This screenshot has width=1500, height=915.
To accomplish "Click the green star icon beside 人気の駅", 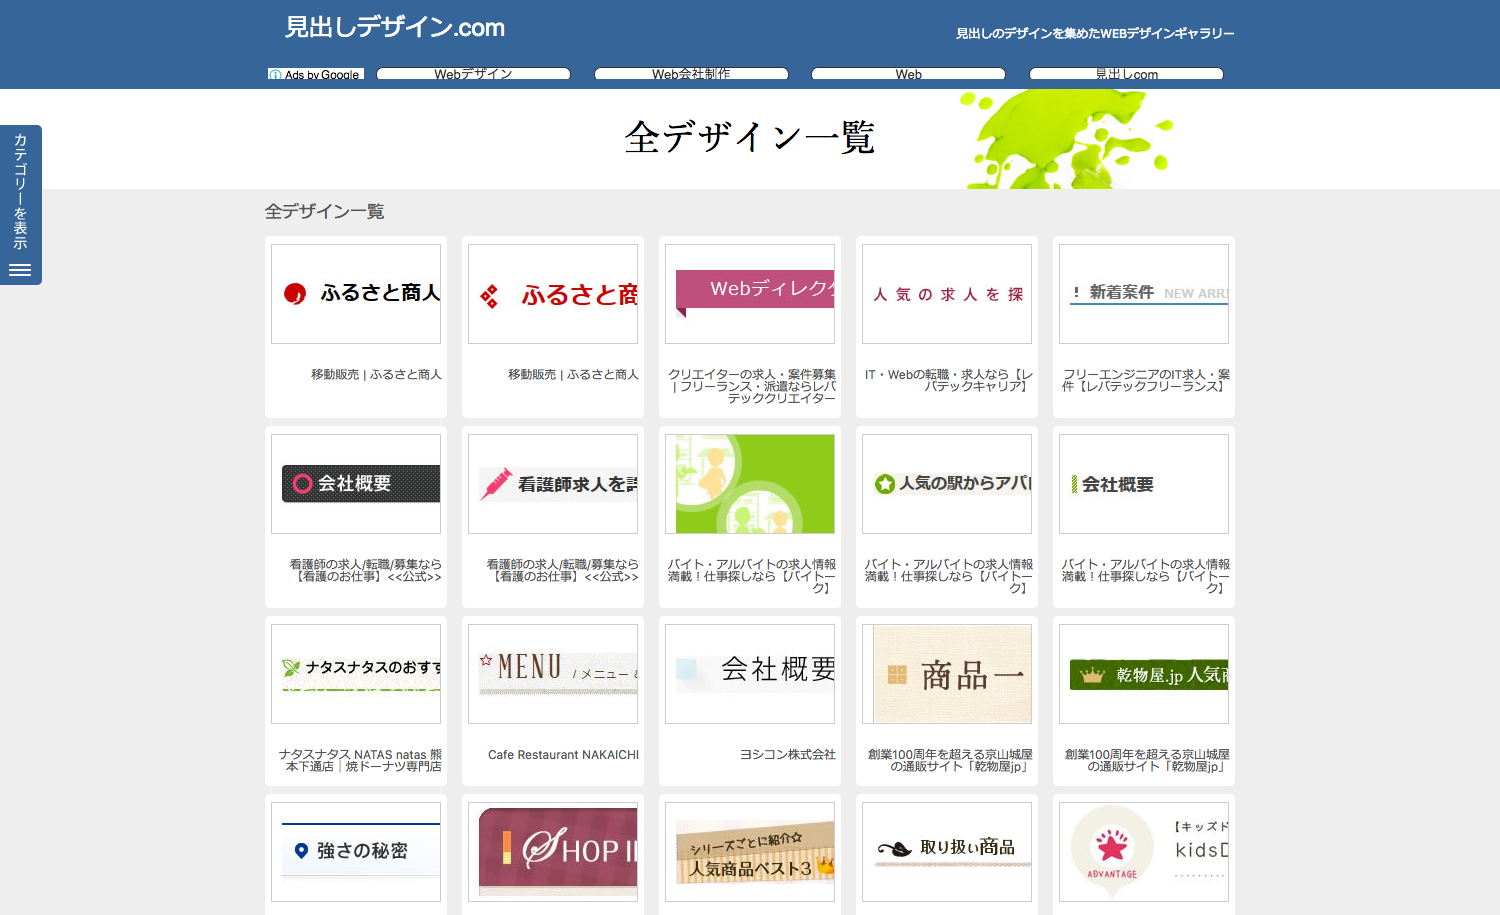I will click(x=885, y=484).
